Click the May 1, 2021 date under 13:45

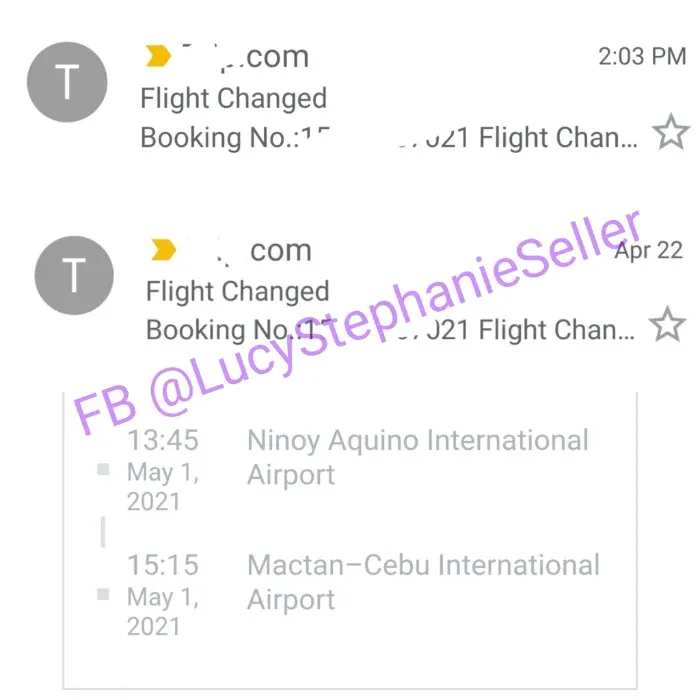163,486
